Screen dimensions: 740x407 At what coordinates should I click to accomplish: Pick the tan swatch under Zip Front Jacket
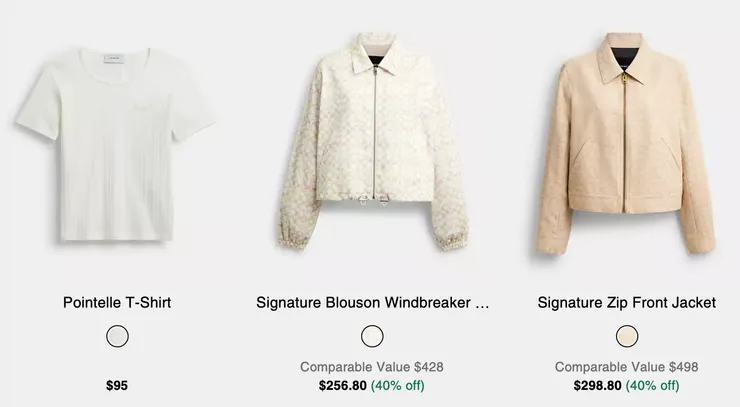pos(627,336)
